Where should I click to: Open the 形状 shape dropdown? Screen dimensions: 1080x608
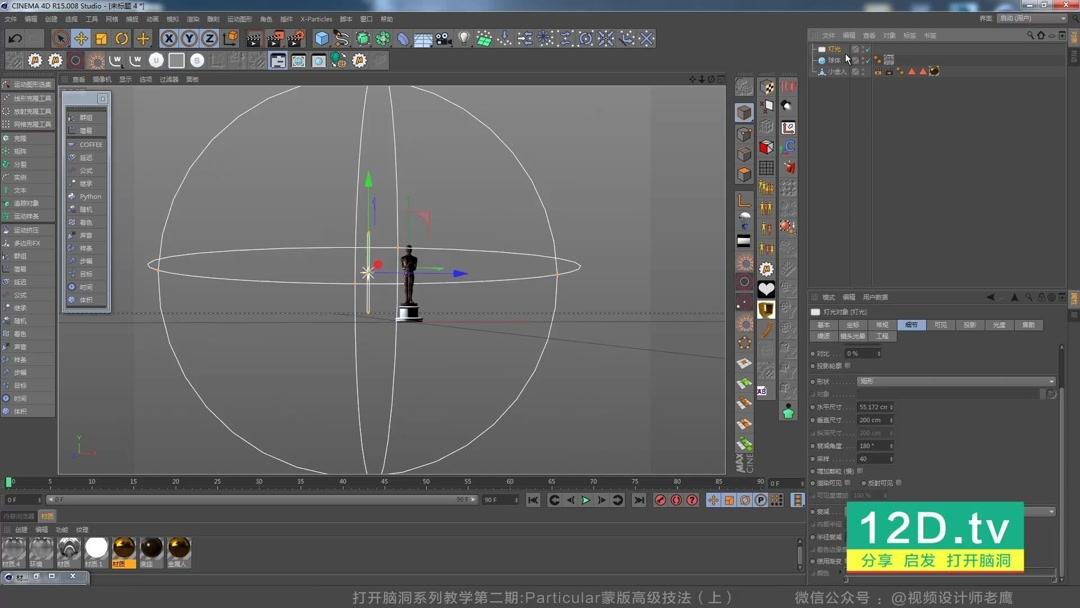pyautogui.click(x=955, y=381)
